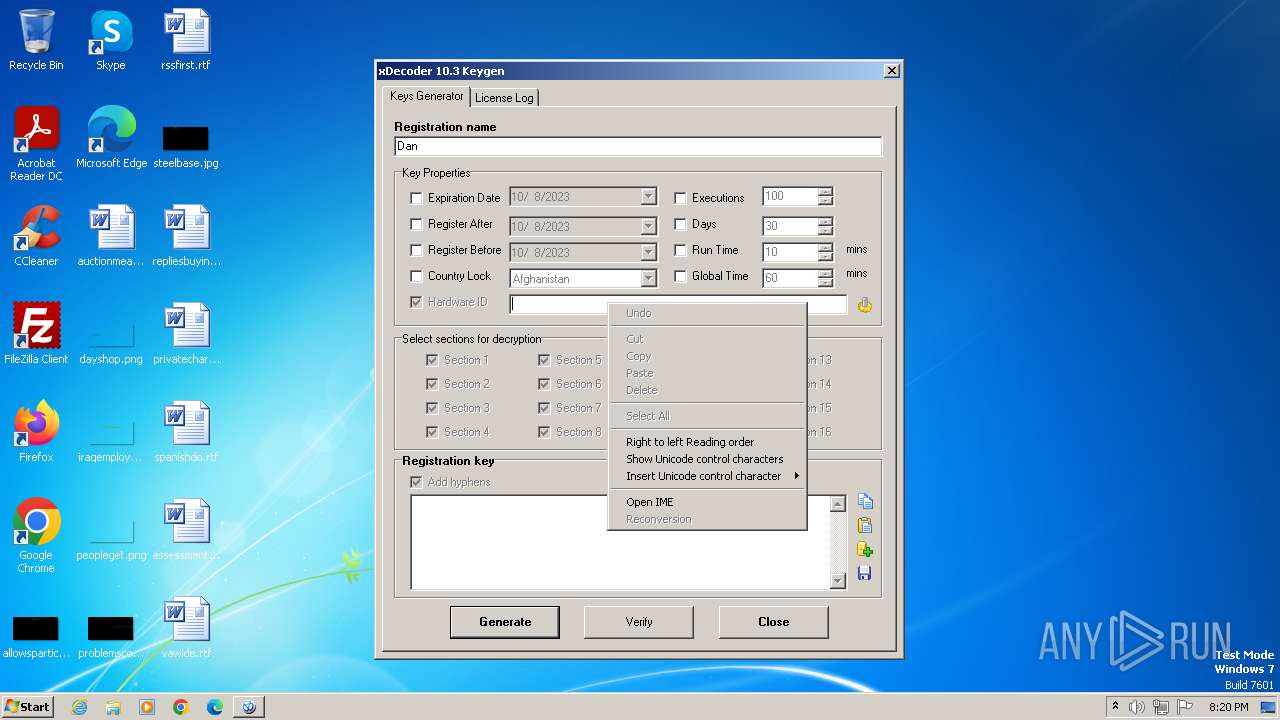
Task: Open rssfirst.rtf document icon
Action: tap(186, 41)
